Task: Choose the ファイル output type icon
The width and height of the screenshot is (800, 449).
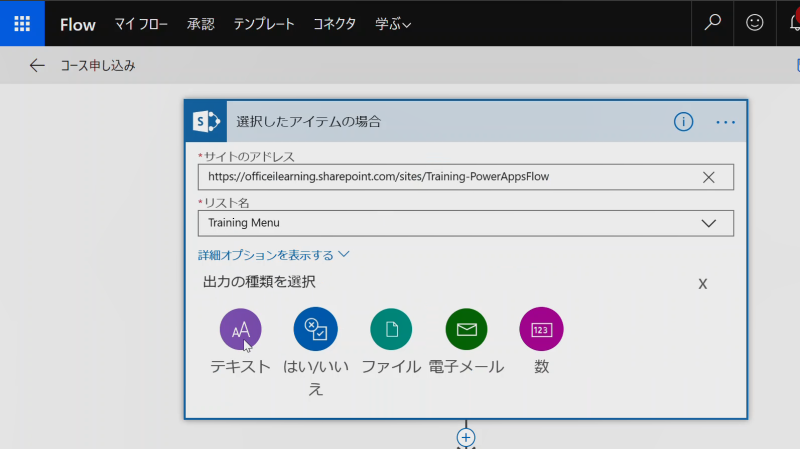Action: [391, 329]
